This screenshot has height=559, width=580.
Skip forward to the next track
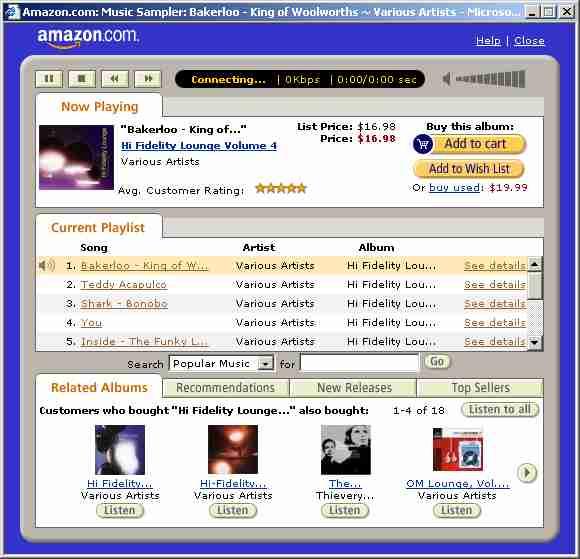click(148, 79)
